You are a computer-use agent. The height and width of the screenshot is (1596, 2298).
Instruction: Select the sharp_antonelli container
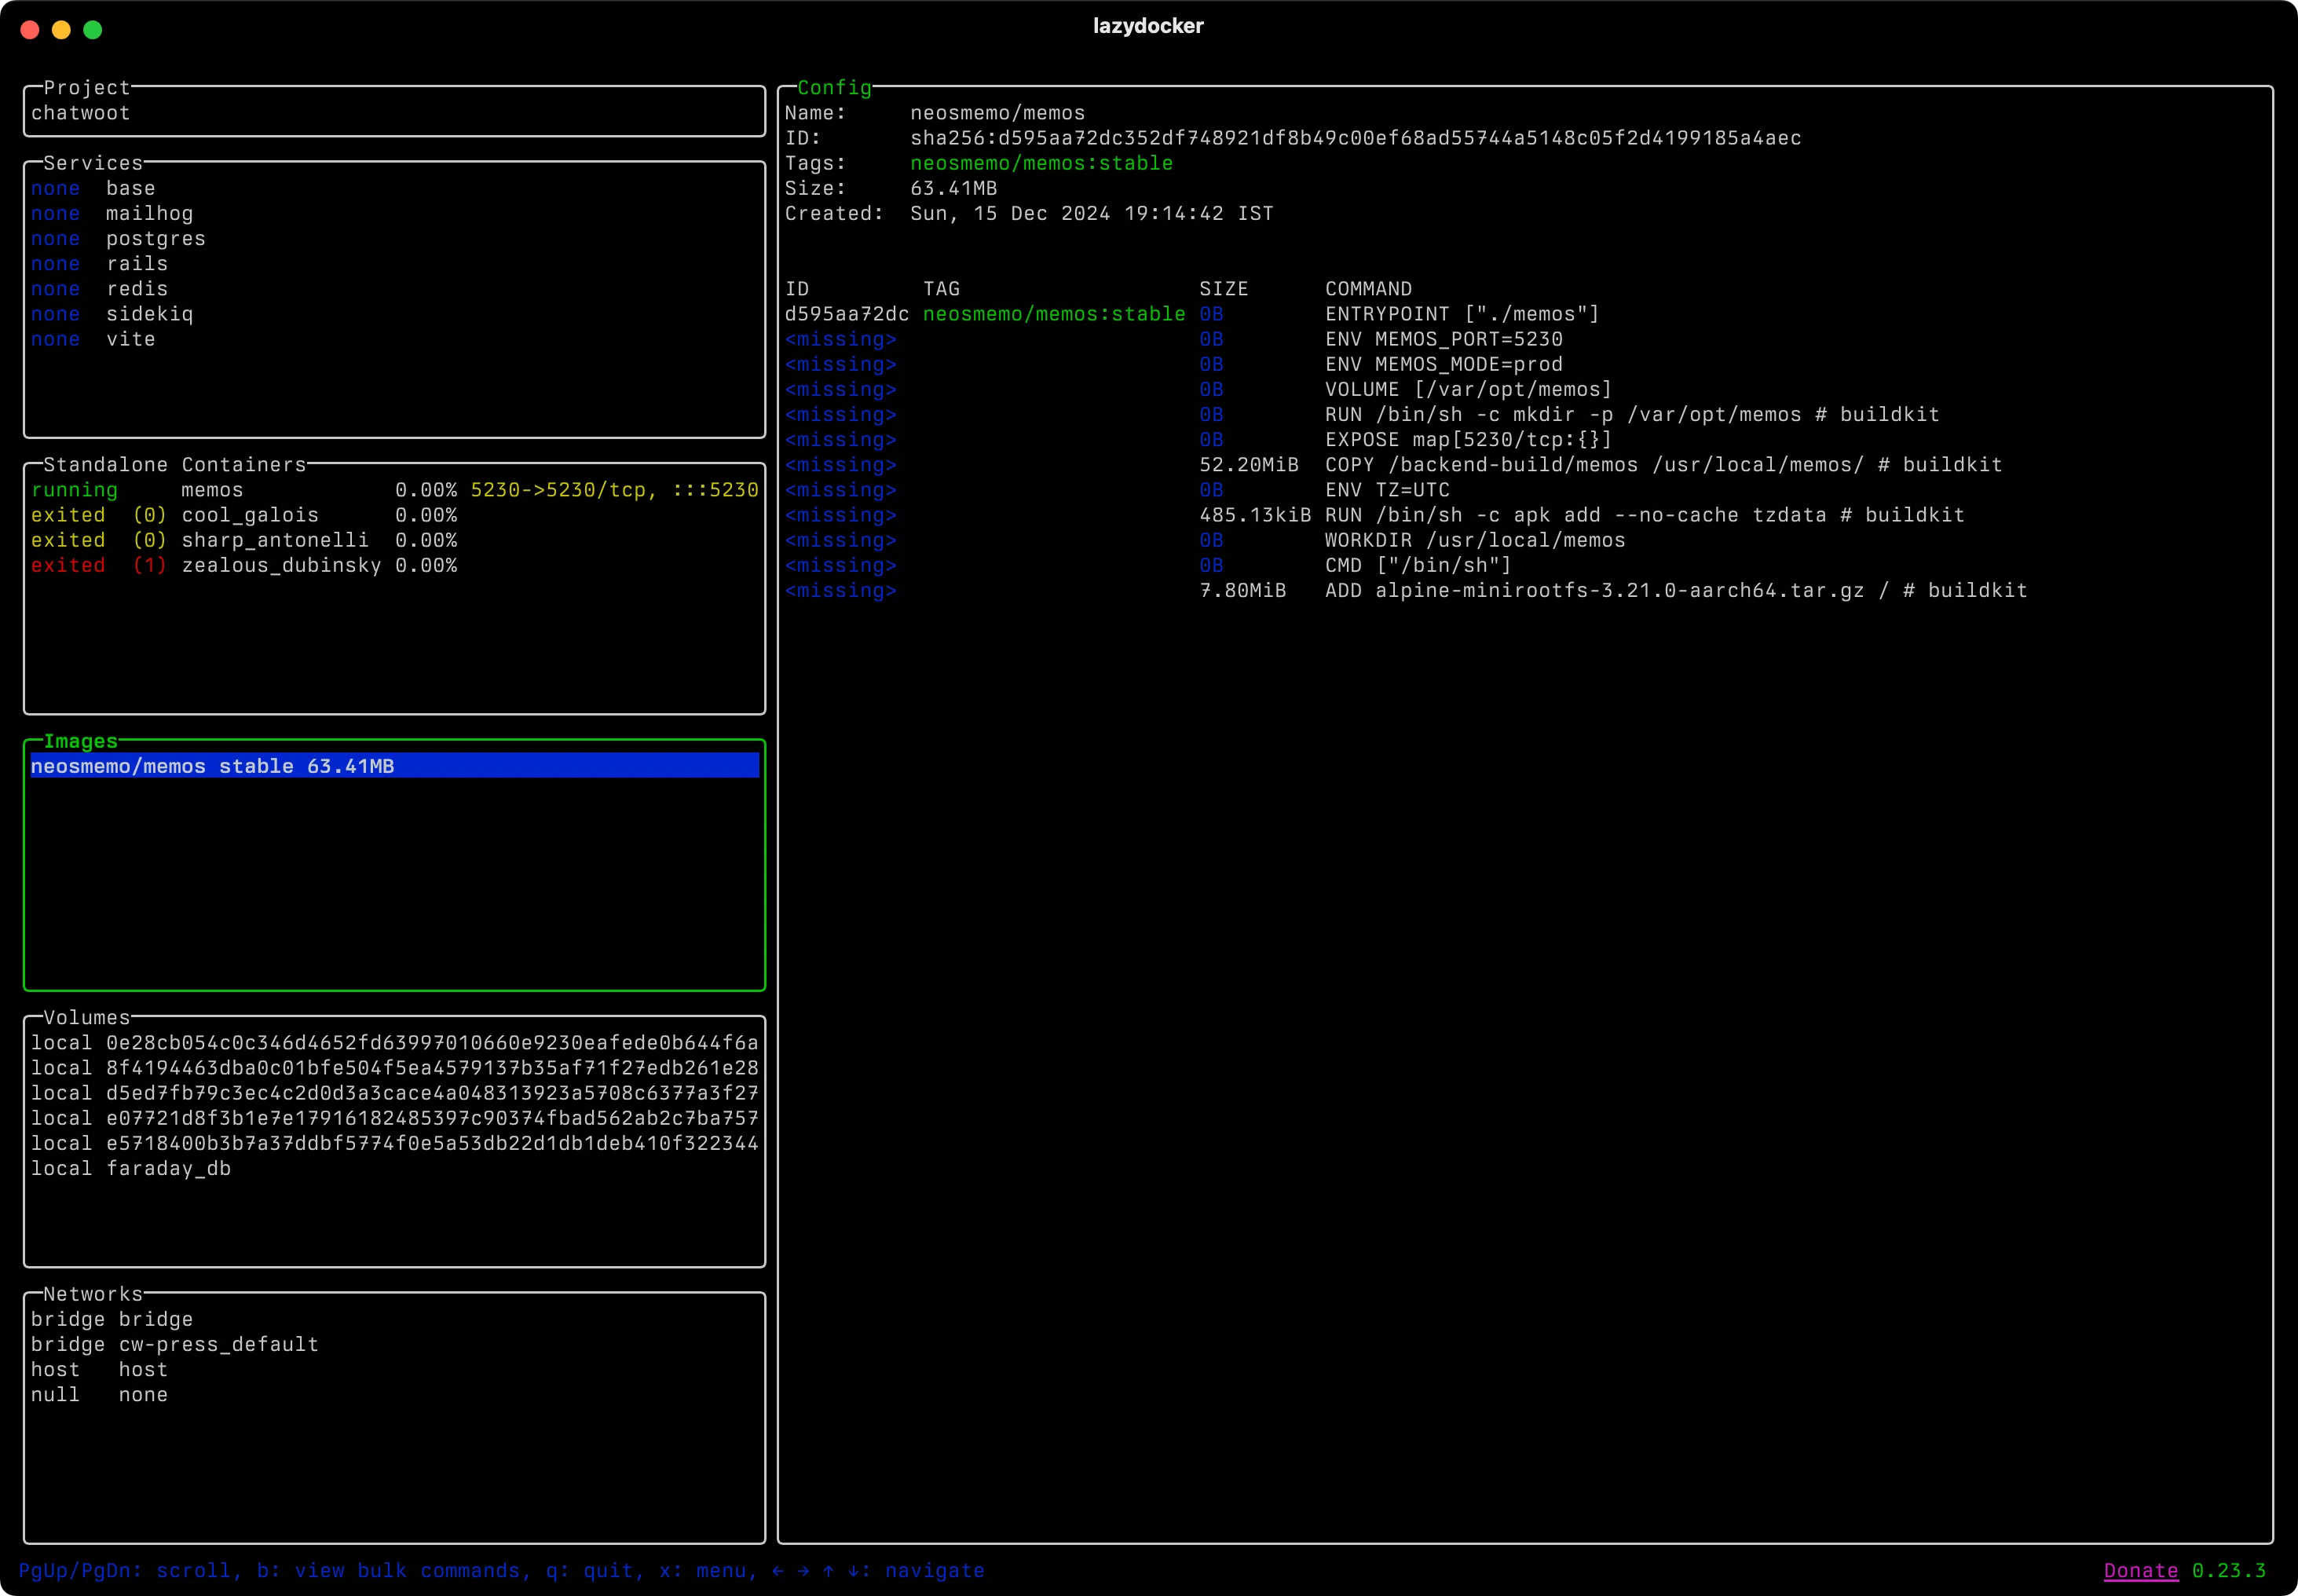[275, 540]
